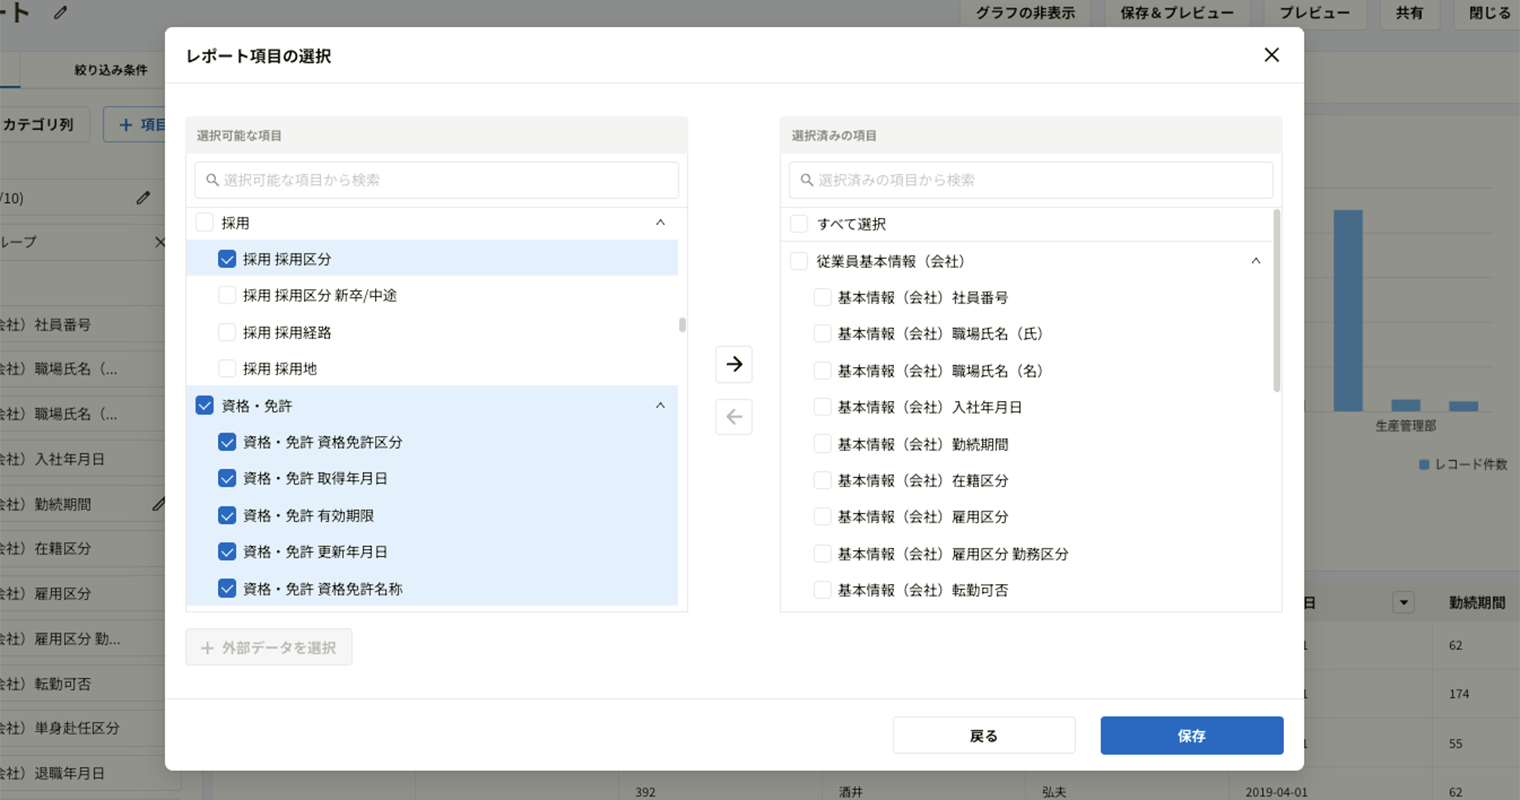The width and height of the screenshot is (1520, 800).
Task: Click the レコード件数 chart legend
Action: click(x=1463, y=464)
